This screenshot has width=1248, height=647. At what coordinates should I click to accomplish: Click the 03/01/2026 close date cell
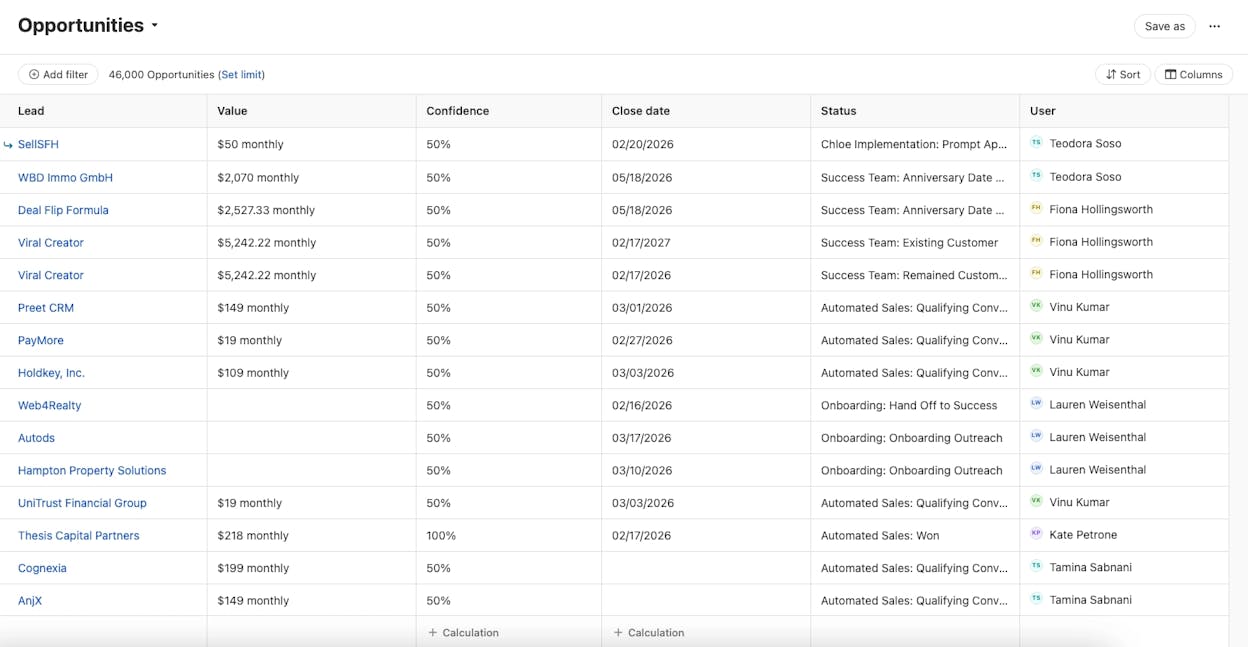pos(705,308)
